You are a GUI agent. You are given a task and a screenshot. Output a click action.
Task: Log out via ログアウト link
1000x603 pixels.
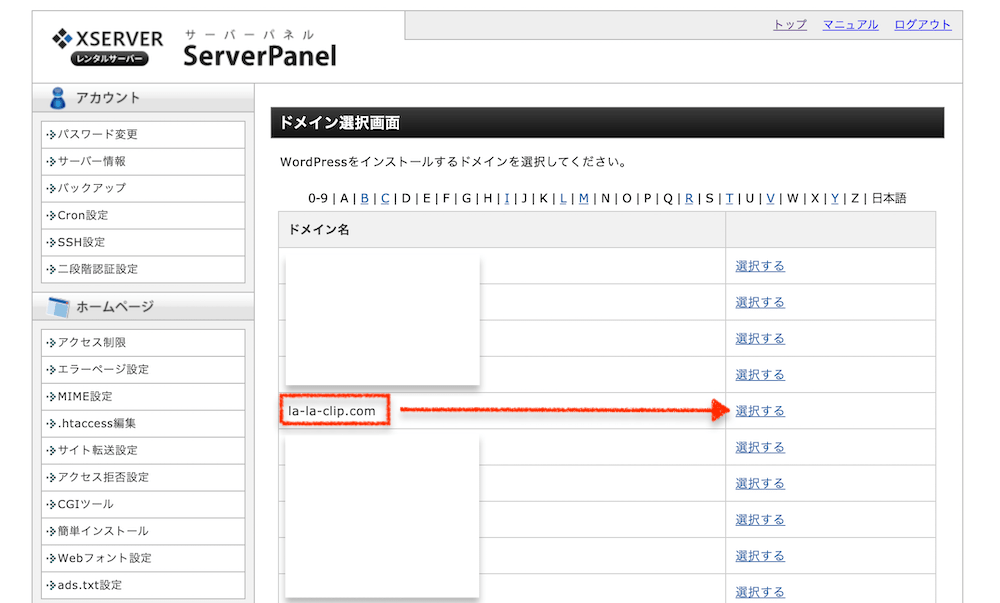pyautogui.click(x=922, y=25)
